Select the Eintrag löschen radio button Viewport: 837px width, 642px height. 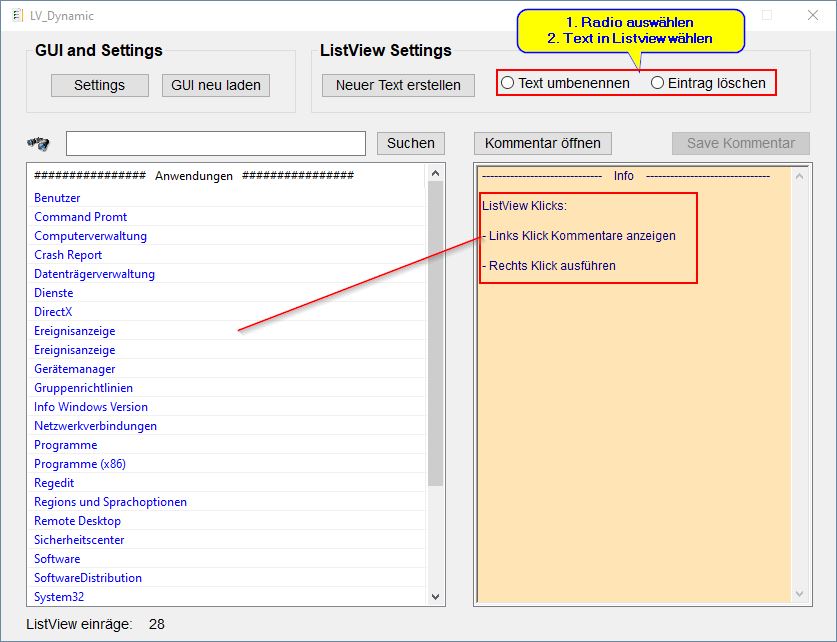coord(657,83)
